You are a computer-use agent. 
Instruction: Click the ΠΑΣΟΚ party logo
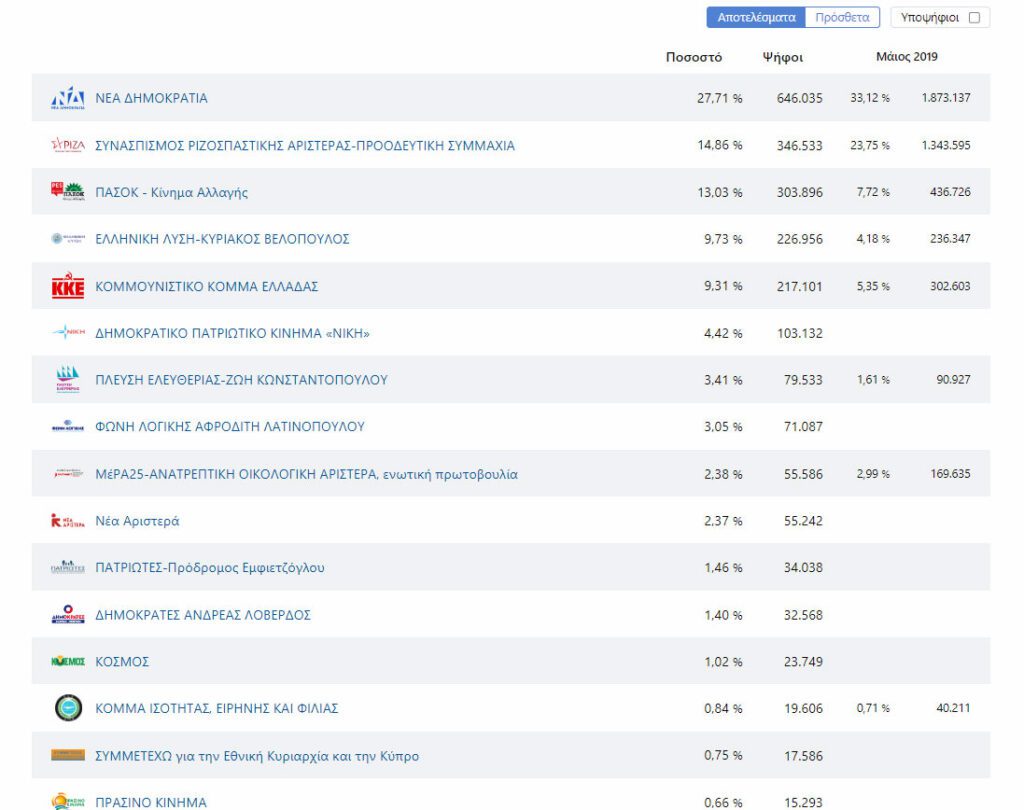(x=68, y=191)
